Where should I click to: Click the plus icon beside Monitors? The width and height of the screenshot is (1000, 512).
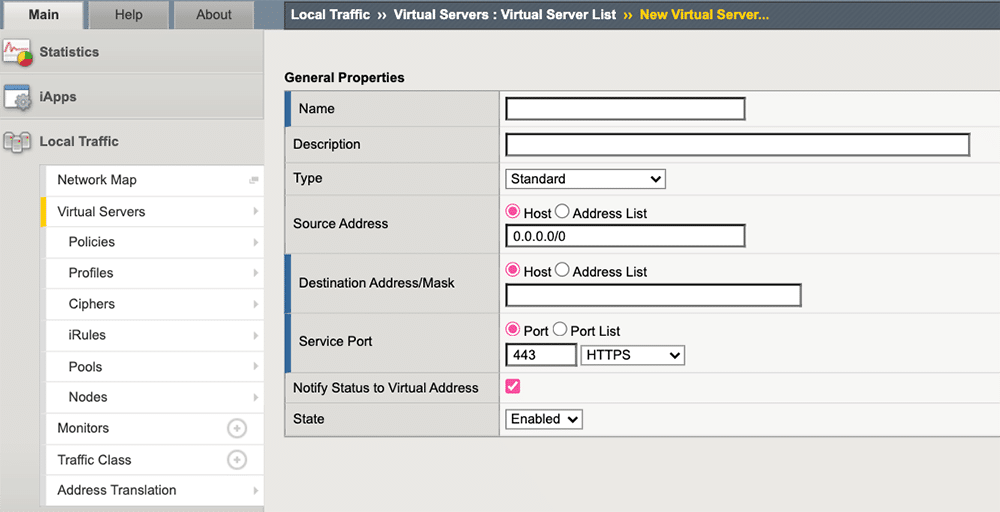237,428
